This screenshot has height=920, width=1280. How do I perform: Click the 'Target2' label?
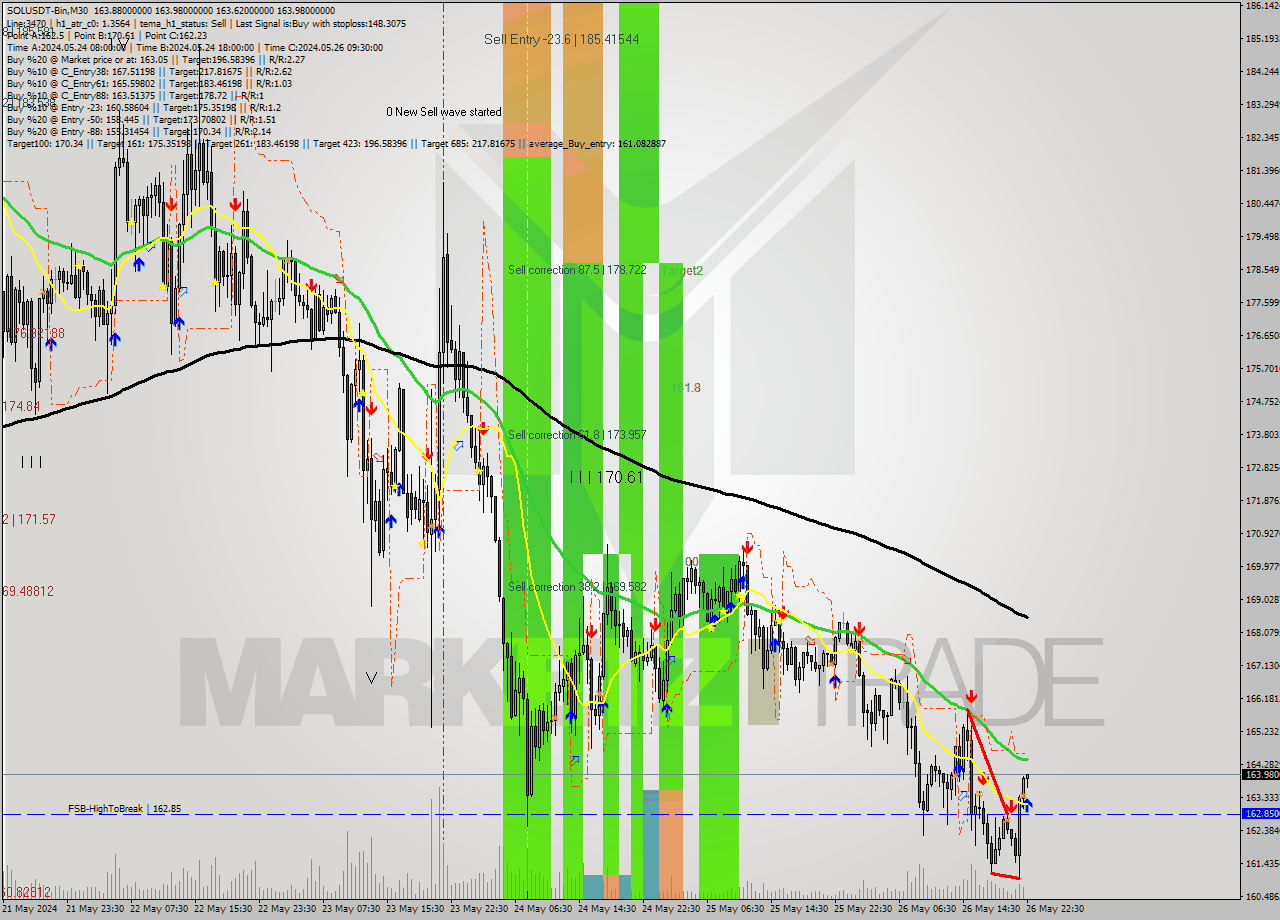coord(681,270)
